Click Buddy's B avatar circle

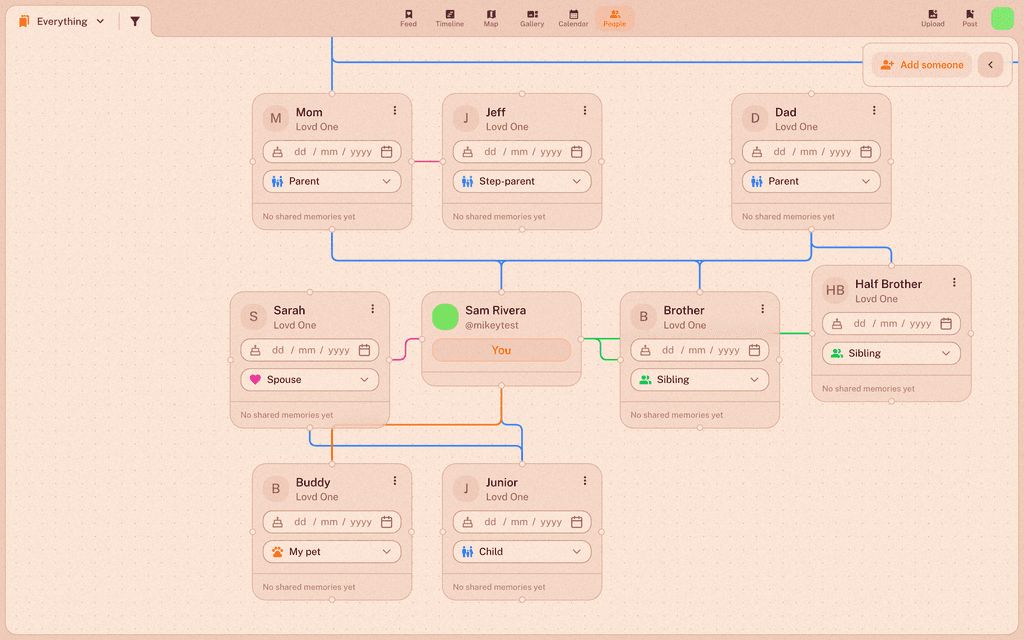tap(276, 489)
